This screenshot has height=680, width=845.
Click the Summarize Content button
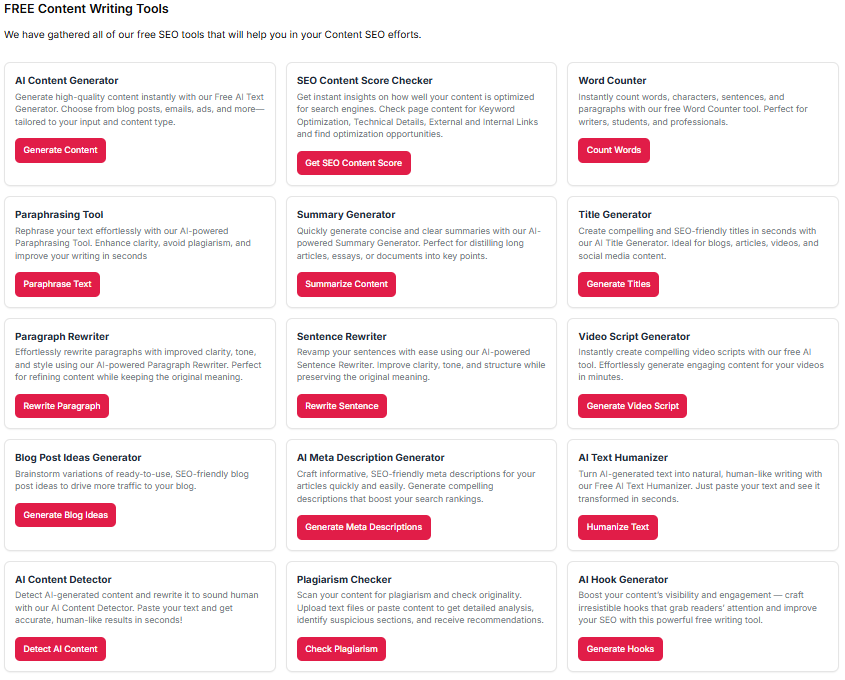[x=346, y=284]
